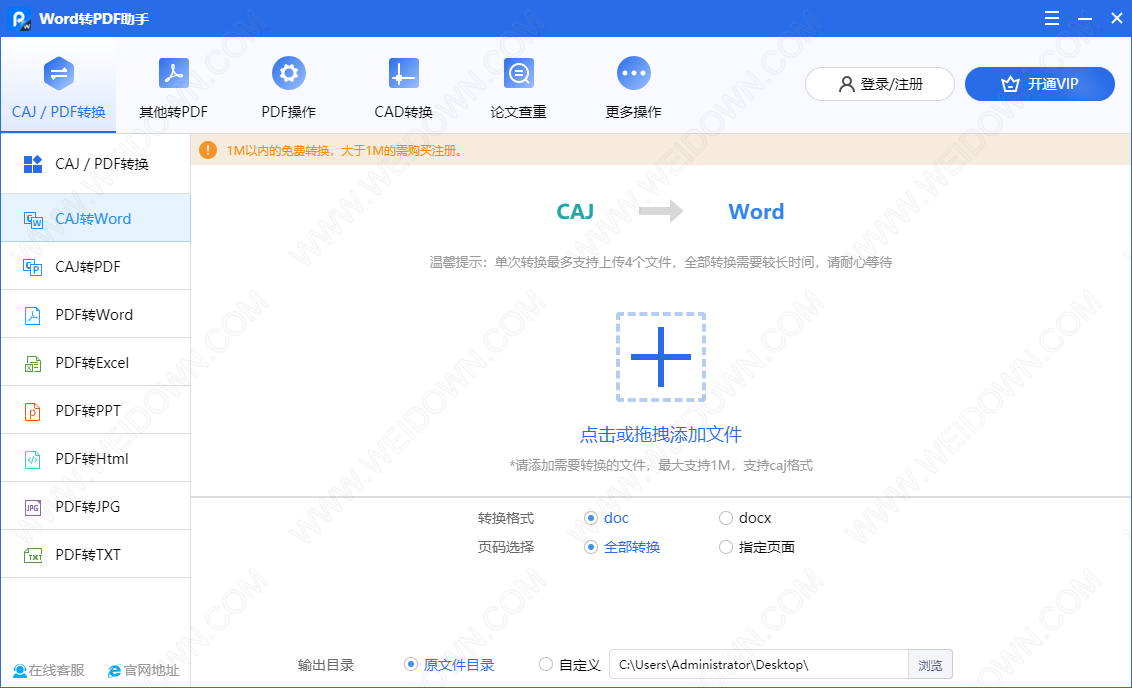This screenshot has height=688, width=1132.
Task: Select PDF转TXT in the sidebar
Action: point(95,554)
